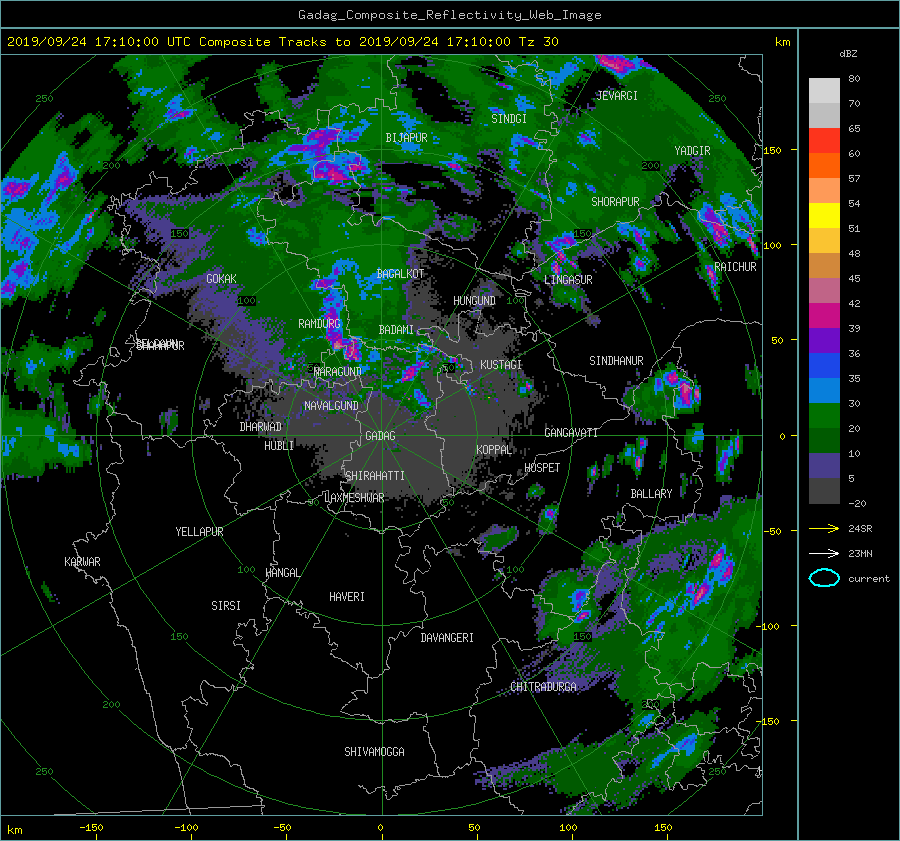
Task: Click the 23MN white arrow legend icon
Action: click(824, 553)
